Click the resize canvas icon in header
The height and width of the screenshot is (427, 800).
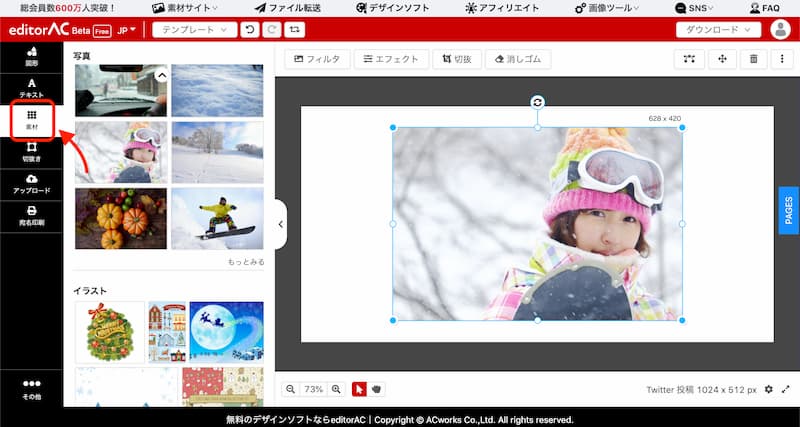(294, 30)
